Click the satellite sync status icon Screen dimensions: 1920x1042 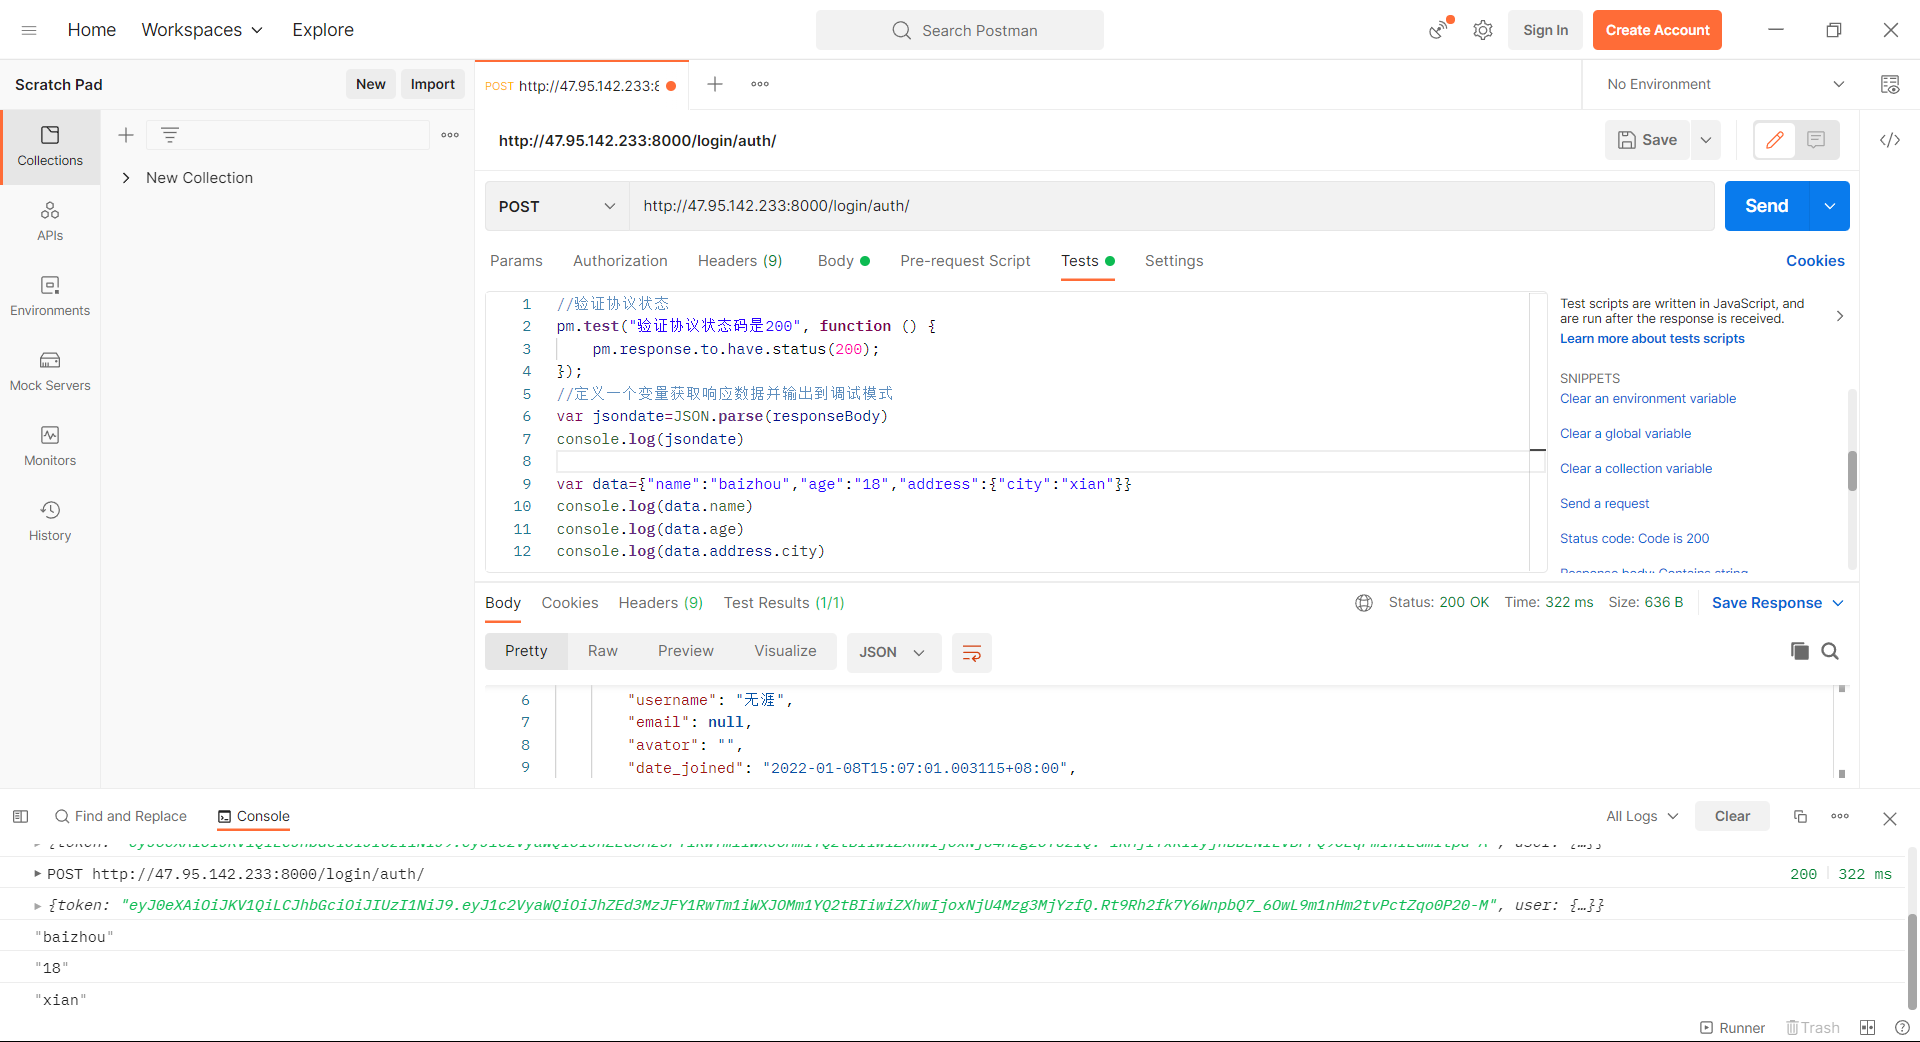(1439, 30)
